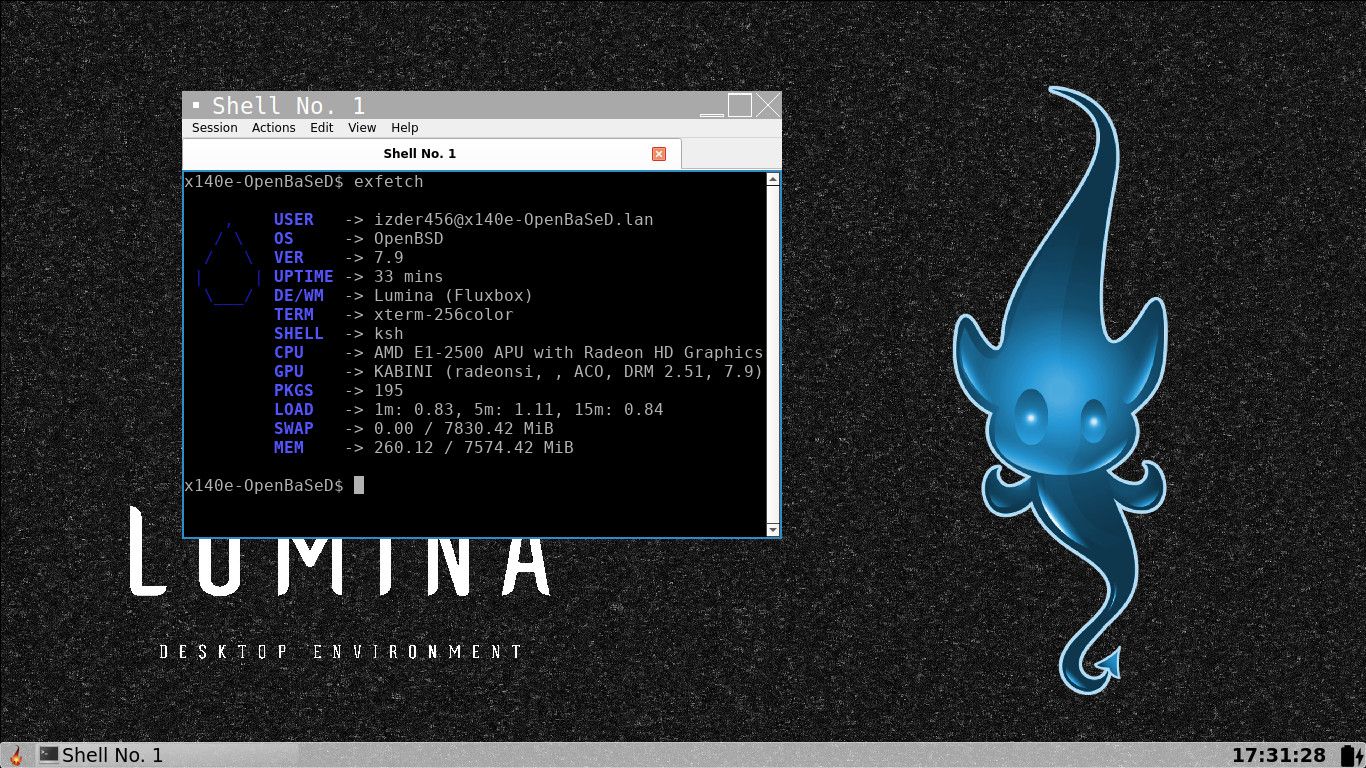Click the "PKGS" label
Screen dimensions: 1366x768
point(294,391)
